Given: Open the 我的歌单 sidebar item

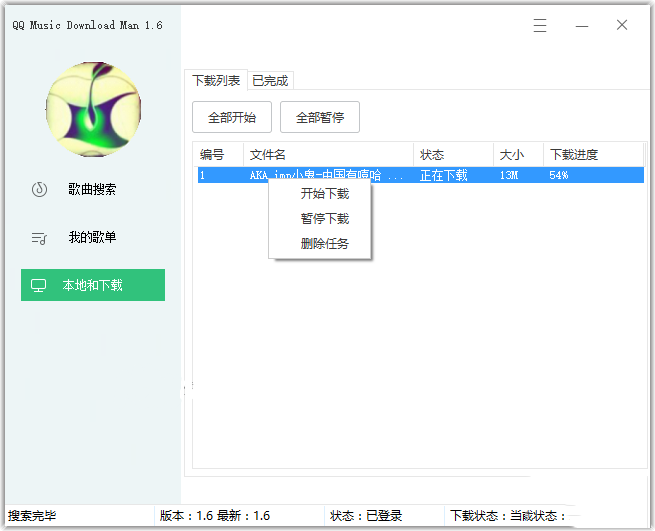Looking at the screenshot, I should coord(92,237).
